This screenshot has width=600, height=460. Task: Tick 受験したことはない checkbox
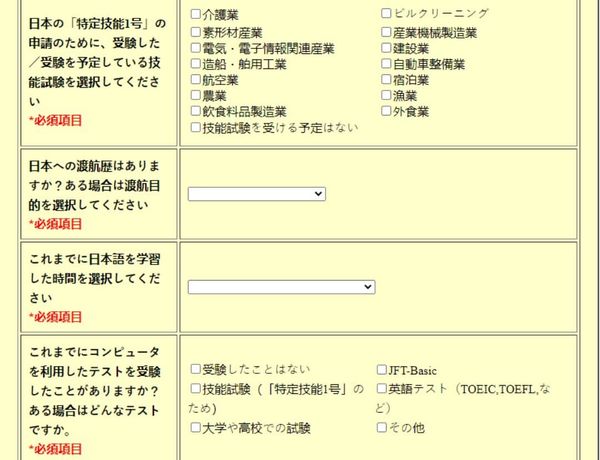(x=196, y=369)
